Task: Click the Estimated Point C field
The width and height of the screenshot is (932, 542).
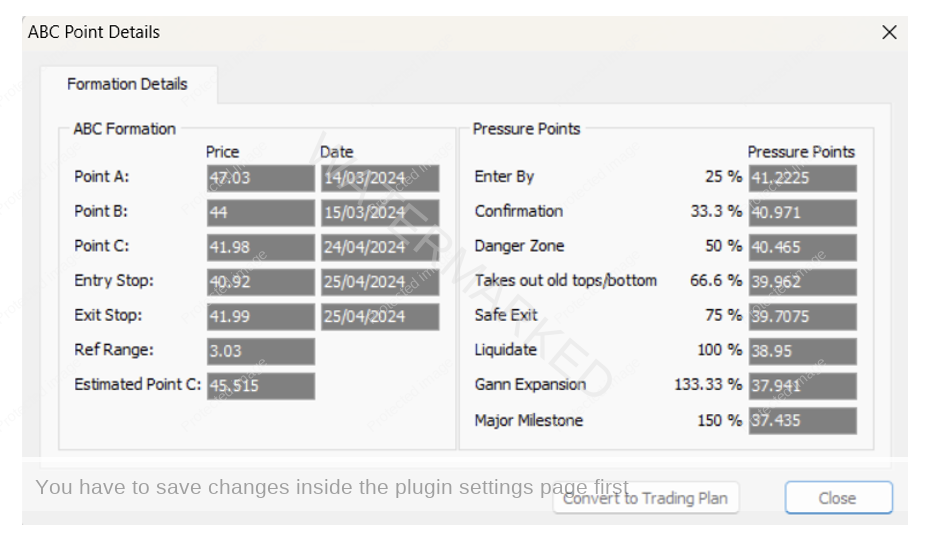Action: 261,386
